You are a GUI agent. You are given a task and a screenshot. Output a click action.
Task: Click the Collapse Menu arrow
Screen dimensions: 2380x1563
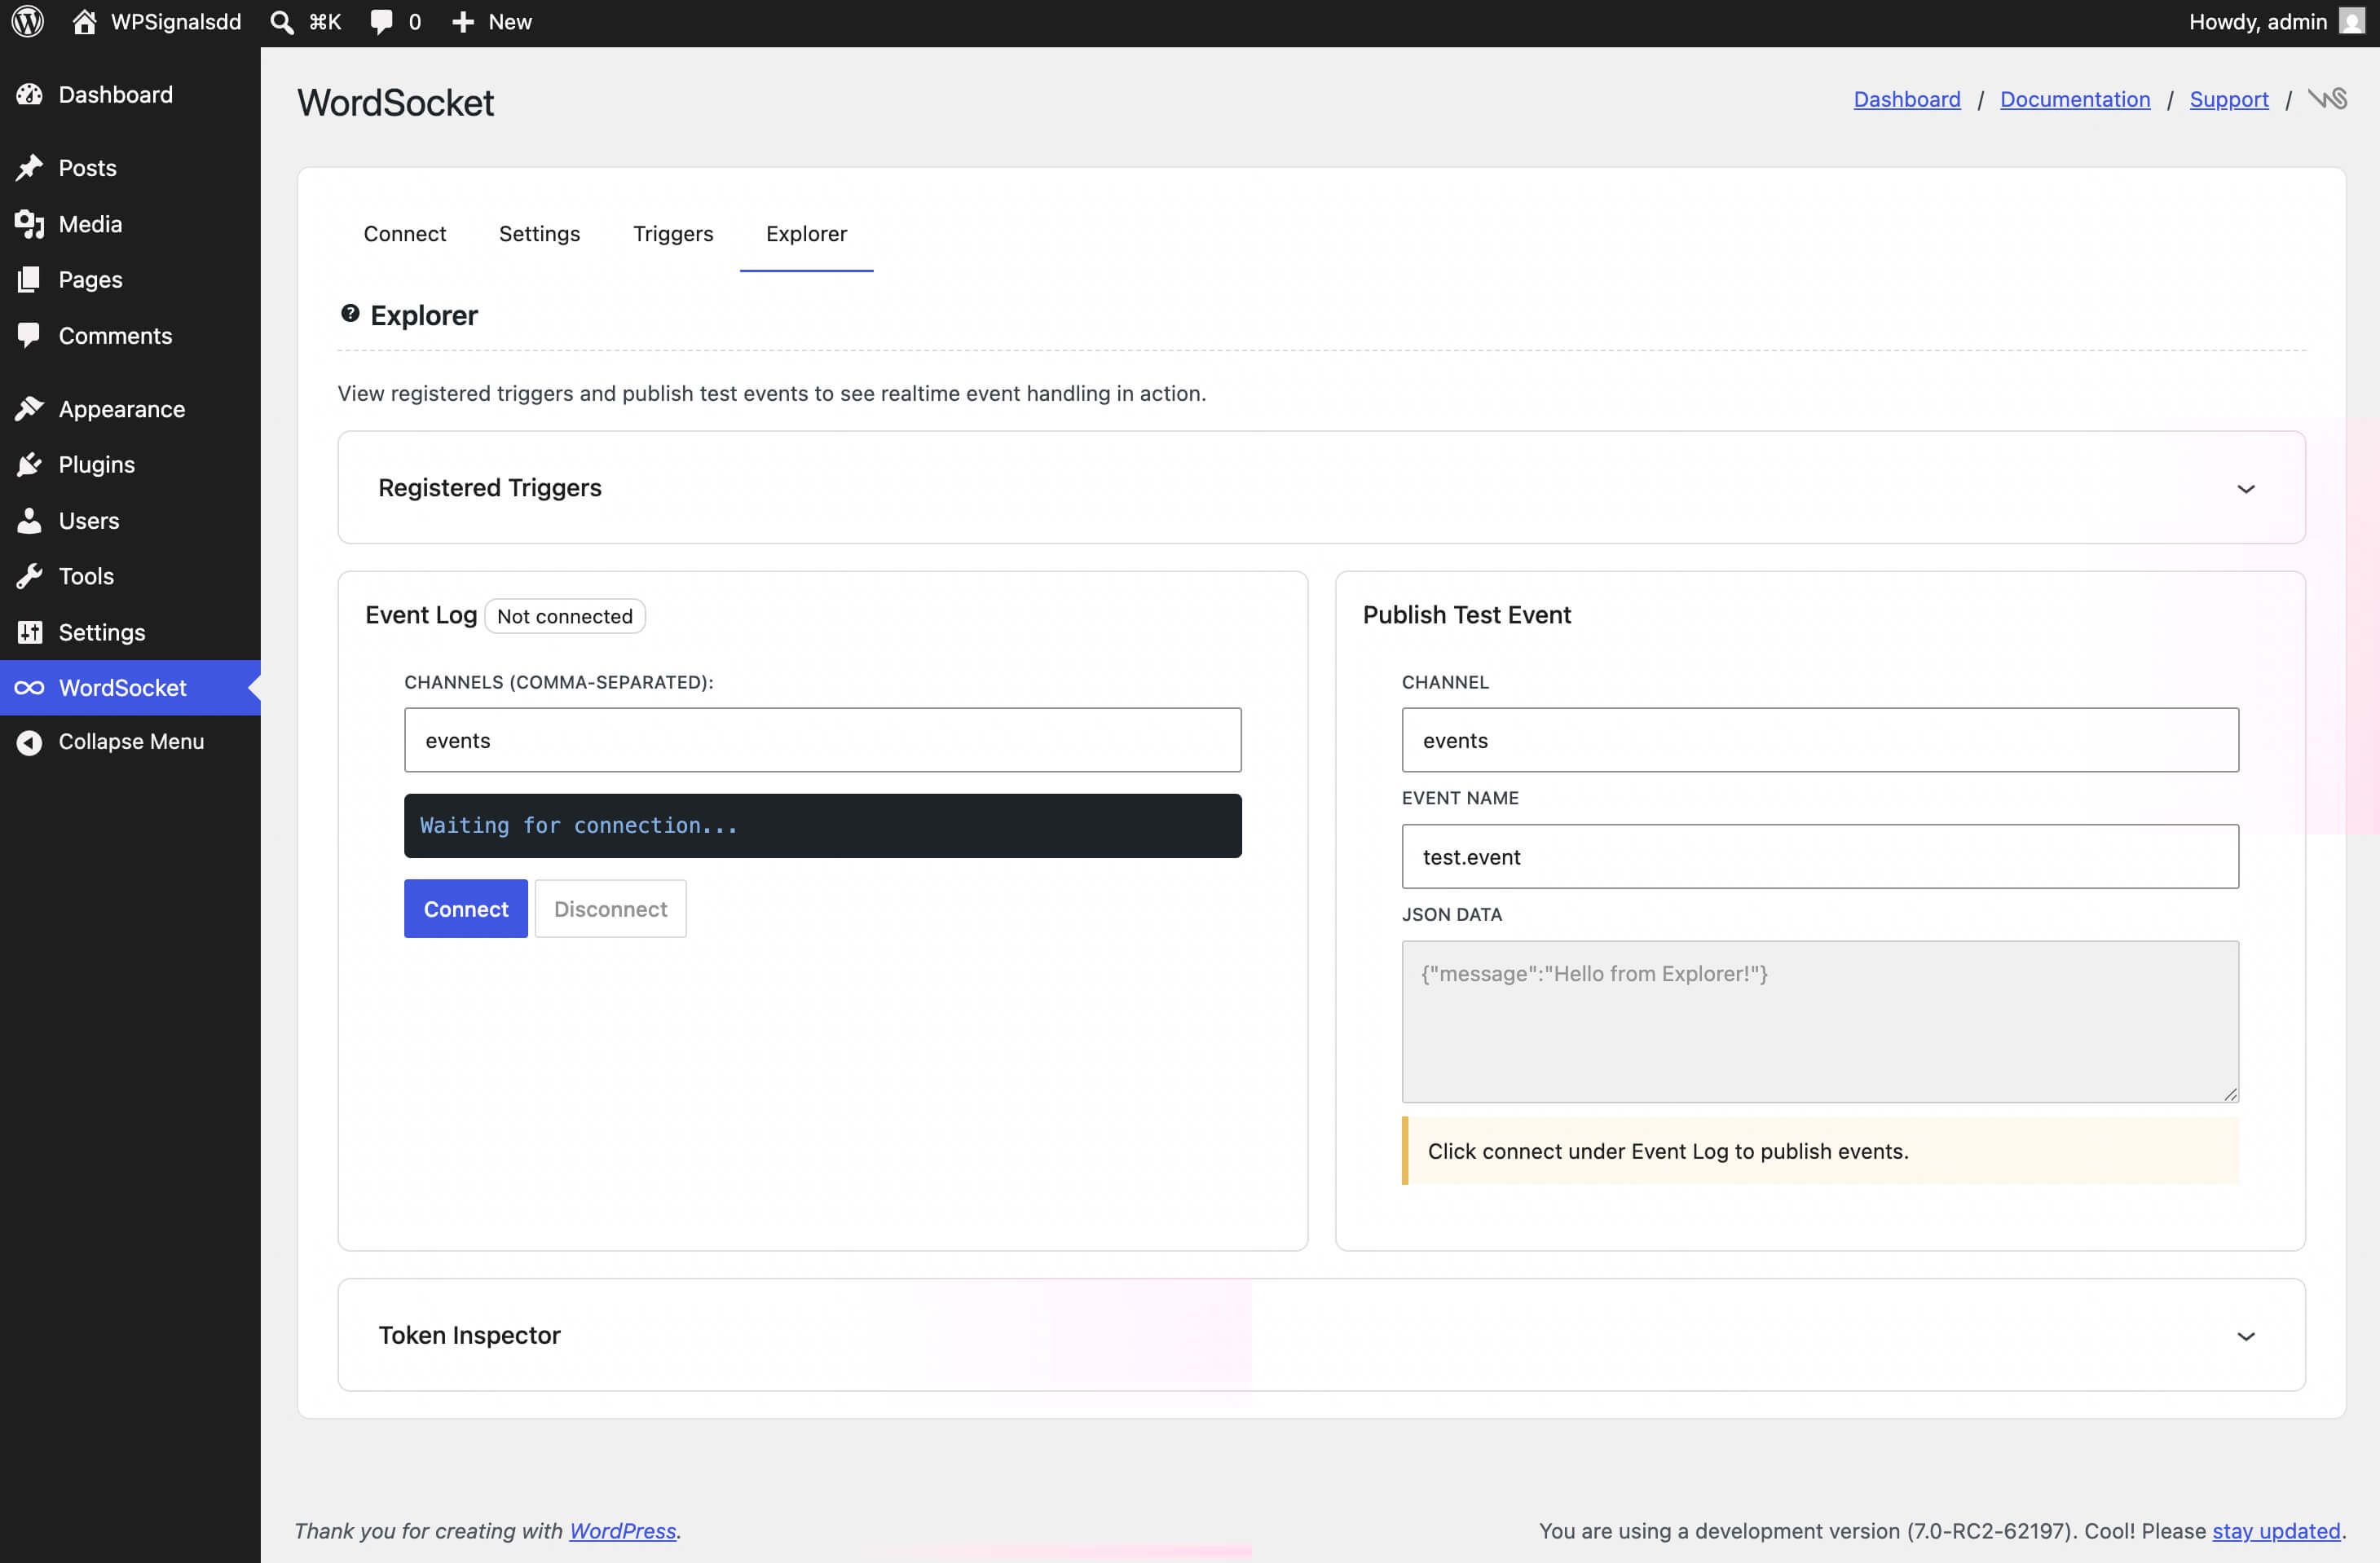[x=29, y=741]
